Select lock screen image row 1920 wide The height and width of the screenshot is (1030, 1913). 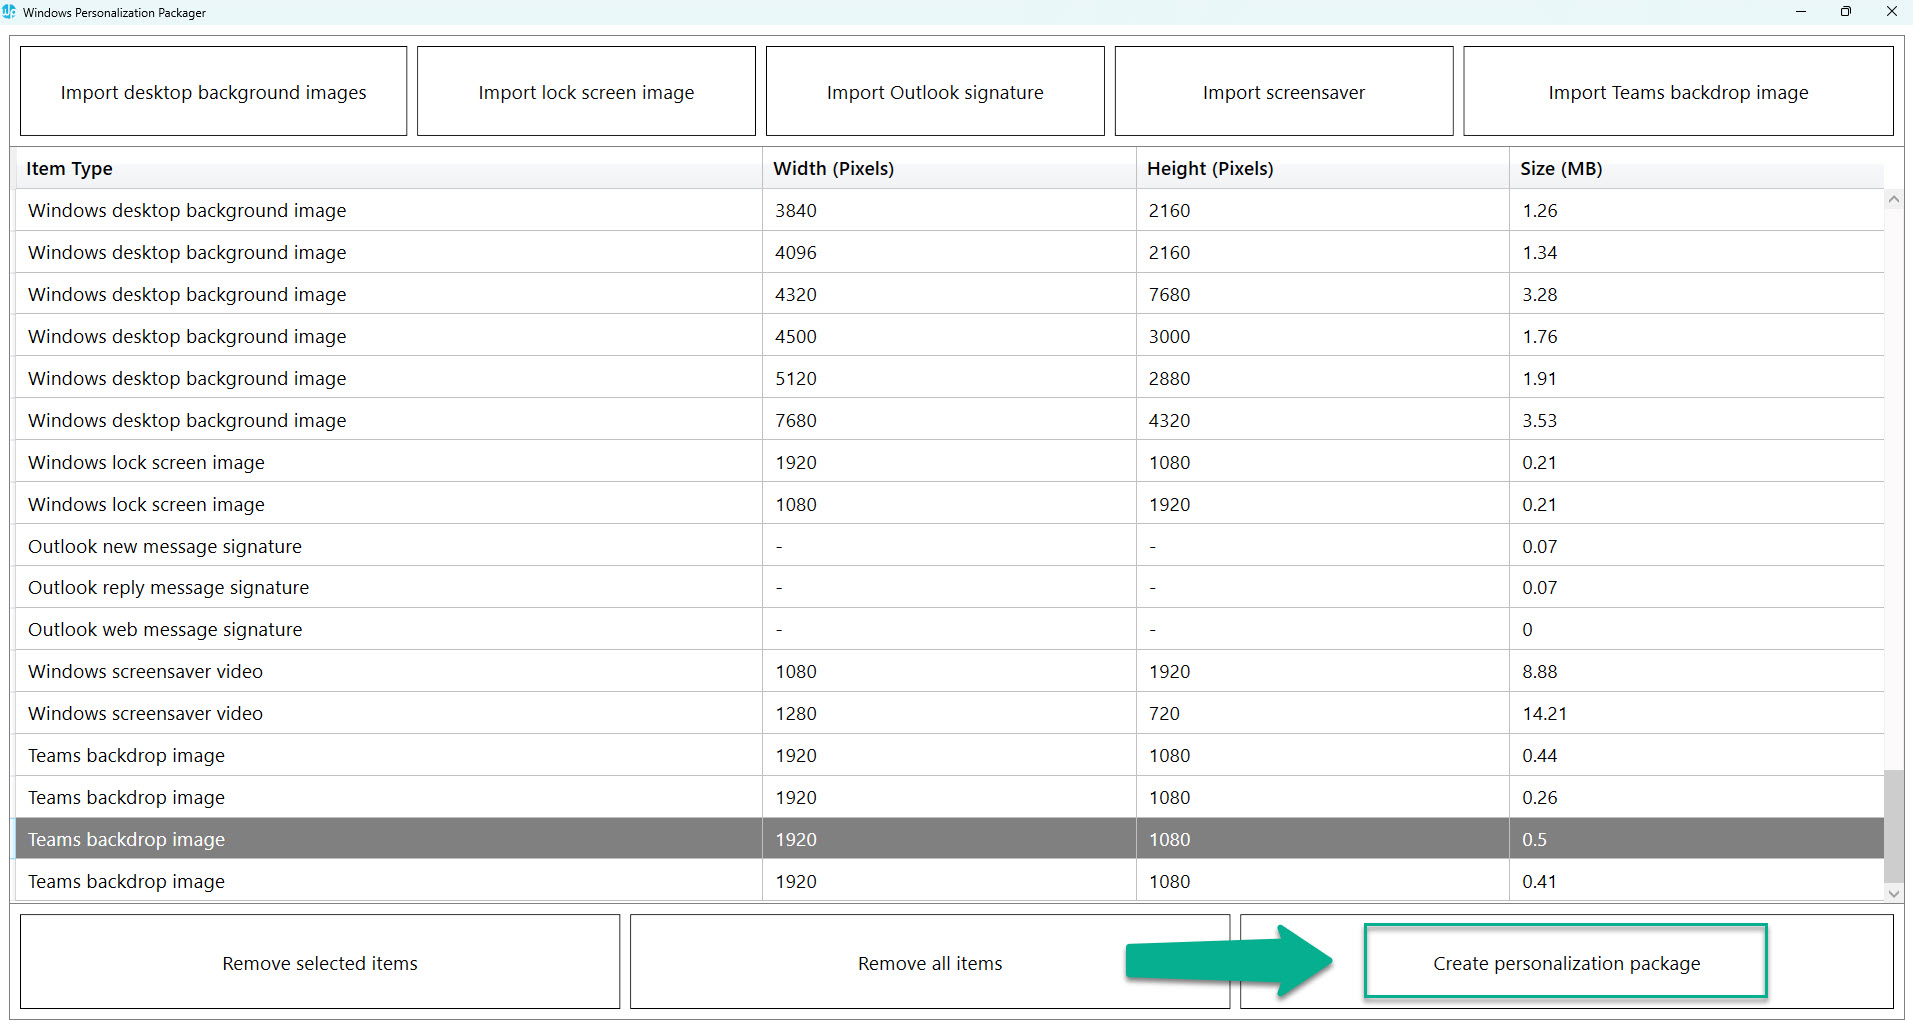tap(949, 462)
